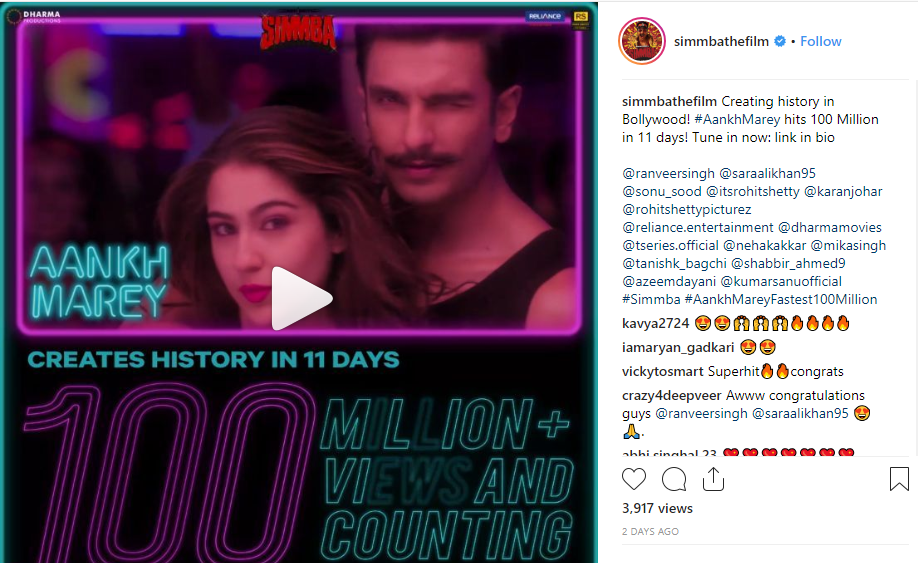
Task: Open the #AankhMareyFastest100Million hashtag
Action: click(x=781, y=299)
